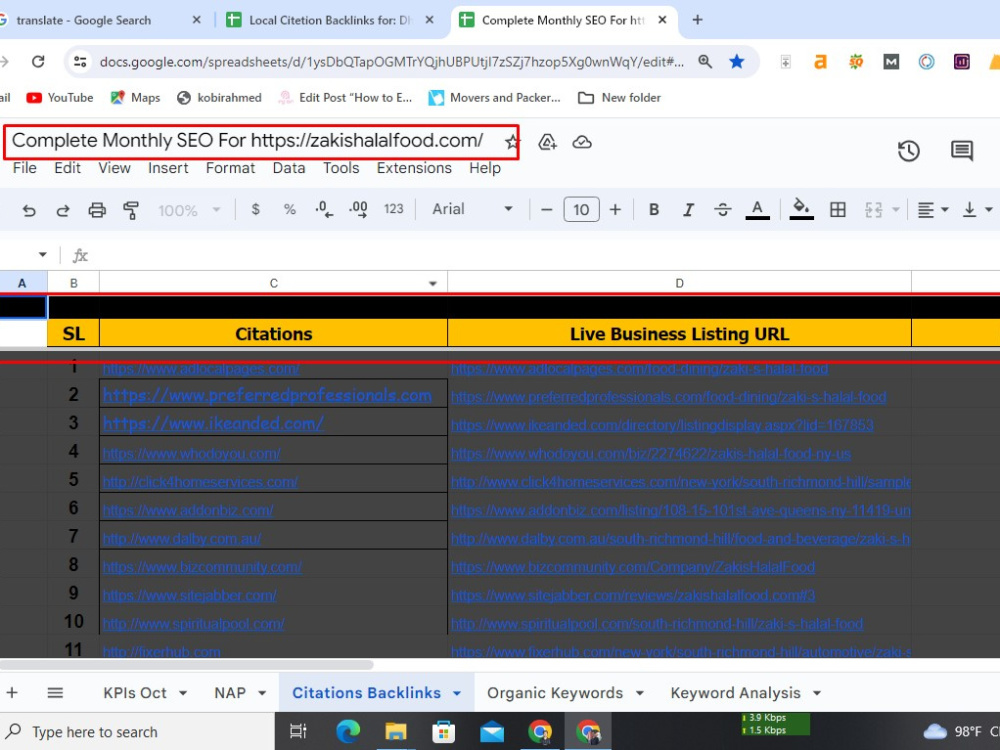1000x750 pixels.
Task: Open Citations Backlinks tab dropdown arrow
Action: (457, 693)
